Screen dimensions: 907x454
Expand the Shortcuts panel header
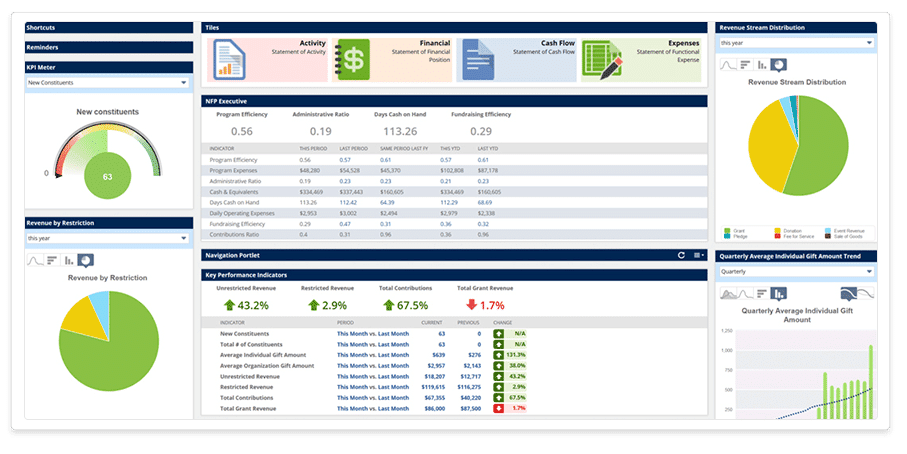(107, 27)
